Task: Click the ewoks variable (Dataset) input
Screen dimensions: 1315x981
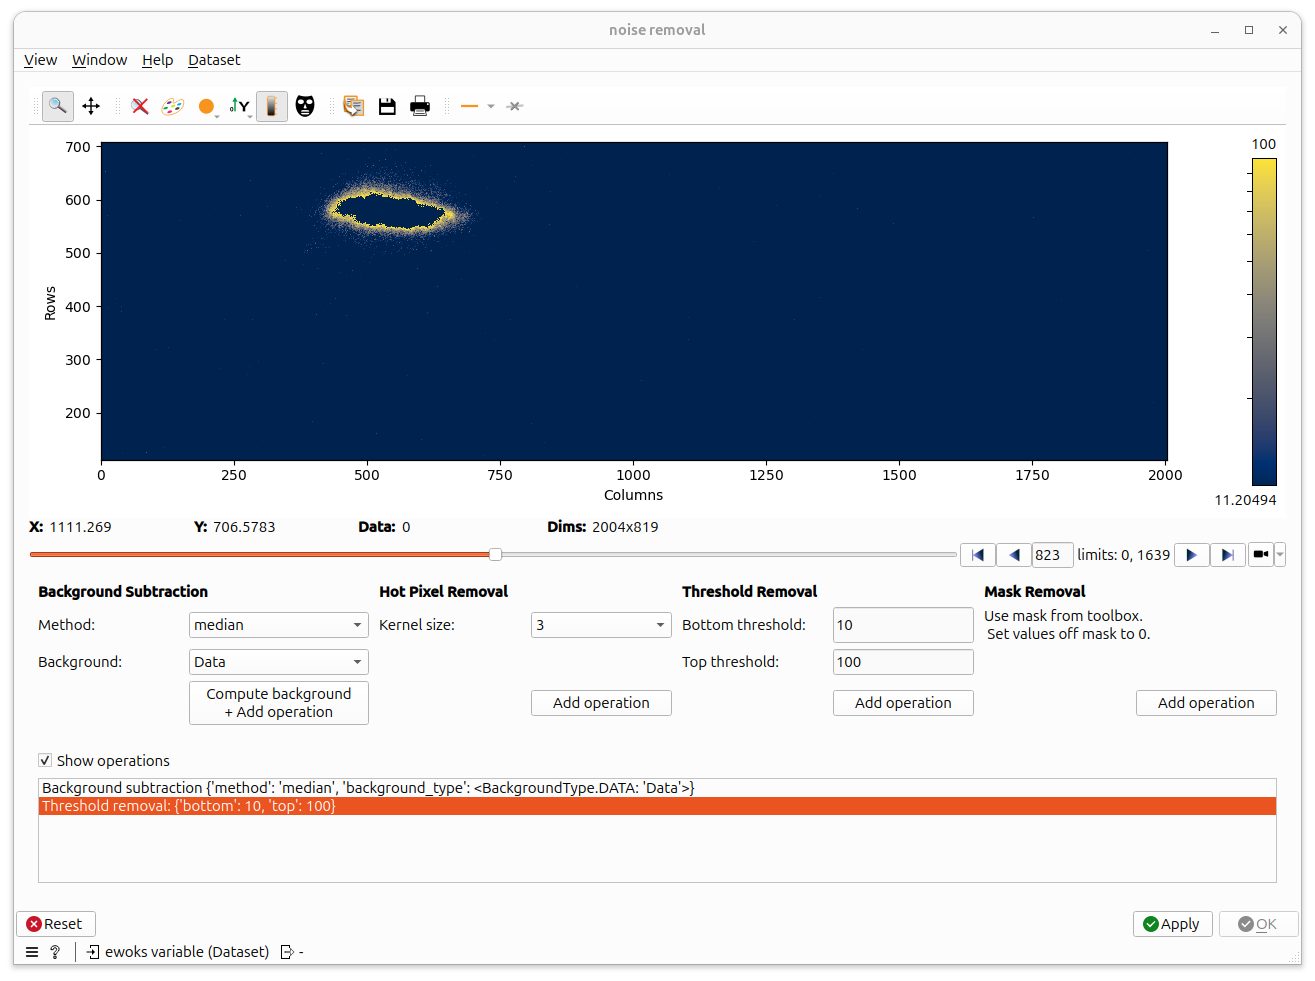Action: (178, 952)
